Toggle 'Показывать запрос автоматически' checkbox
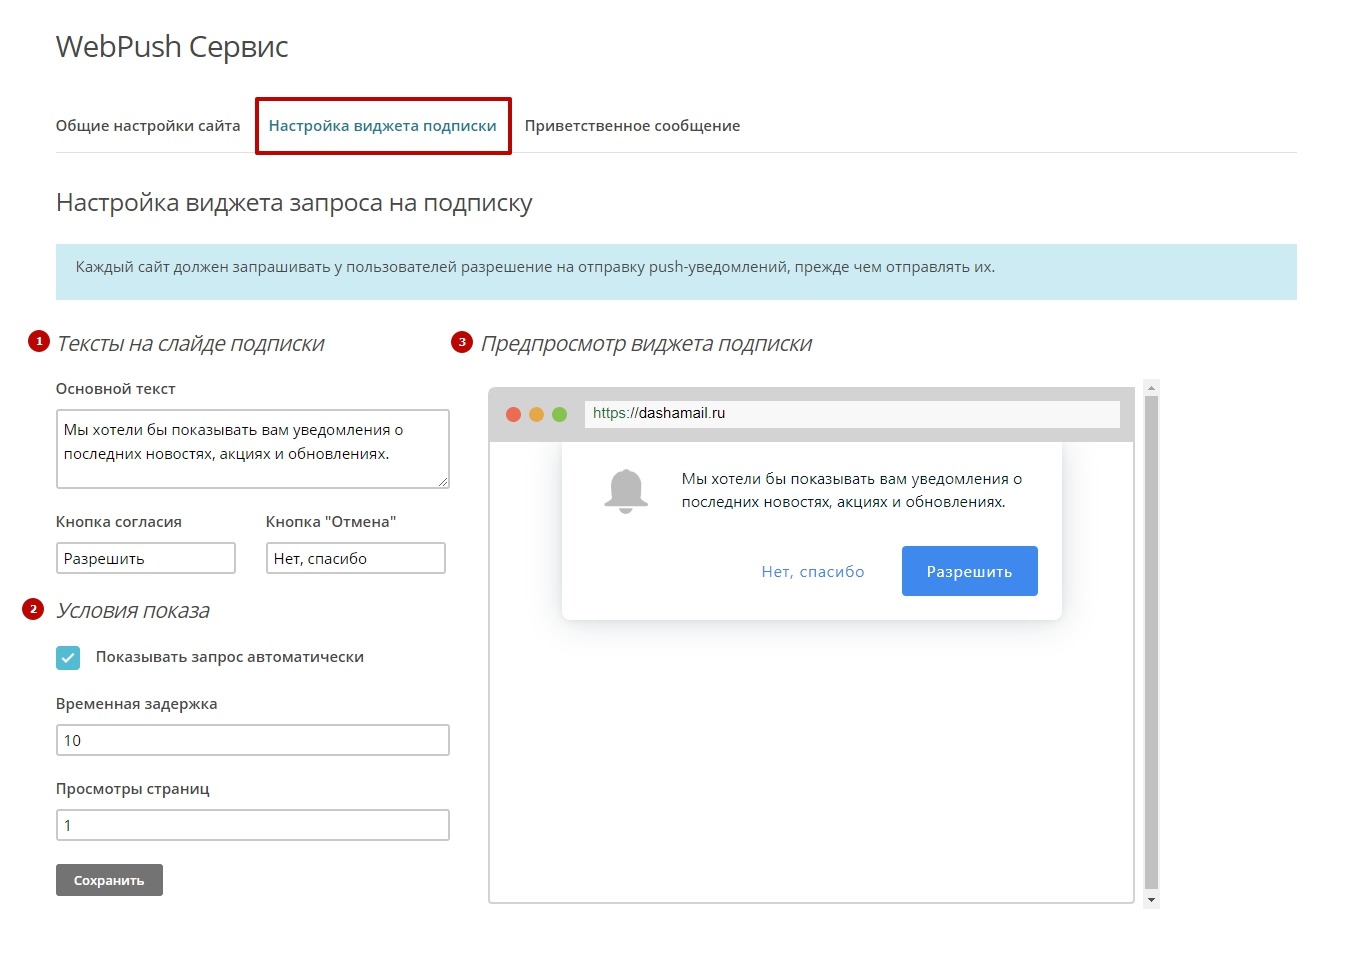 pos(68,657)
